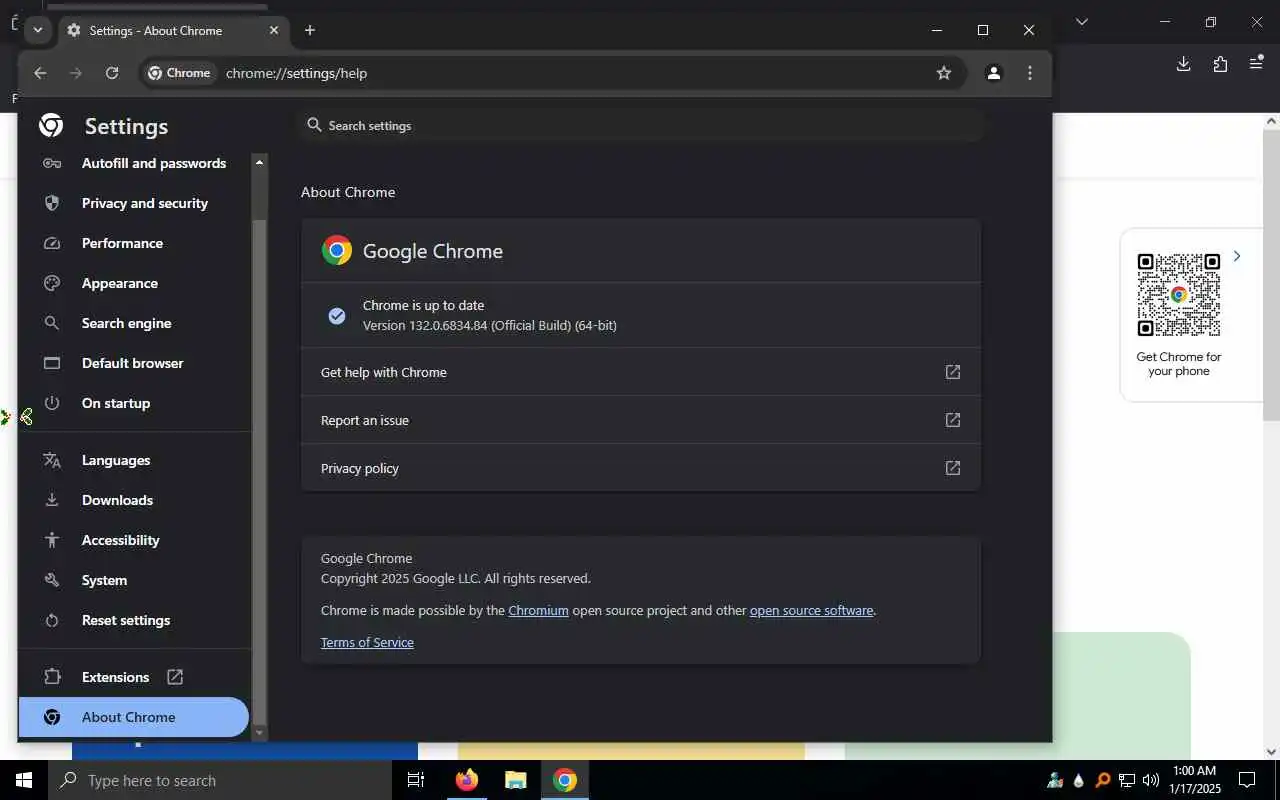Click the Privacy shield icon
Viewport: 1280px width, 800px height.
tap(52, 203)
